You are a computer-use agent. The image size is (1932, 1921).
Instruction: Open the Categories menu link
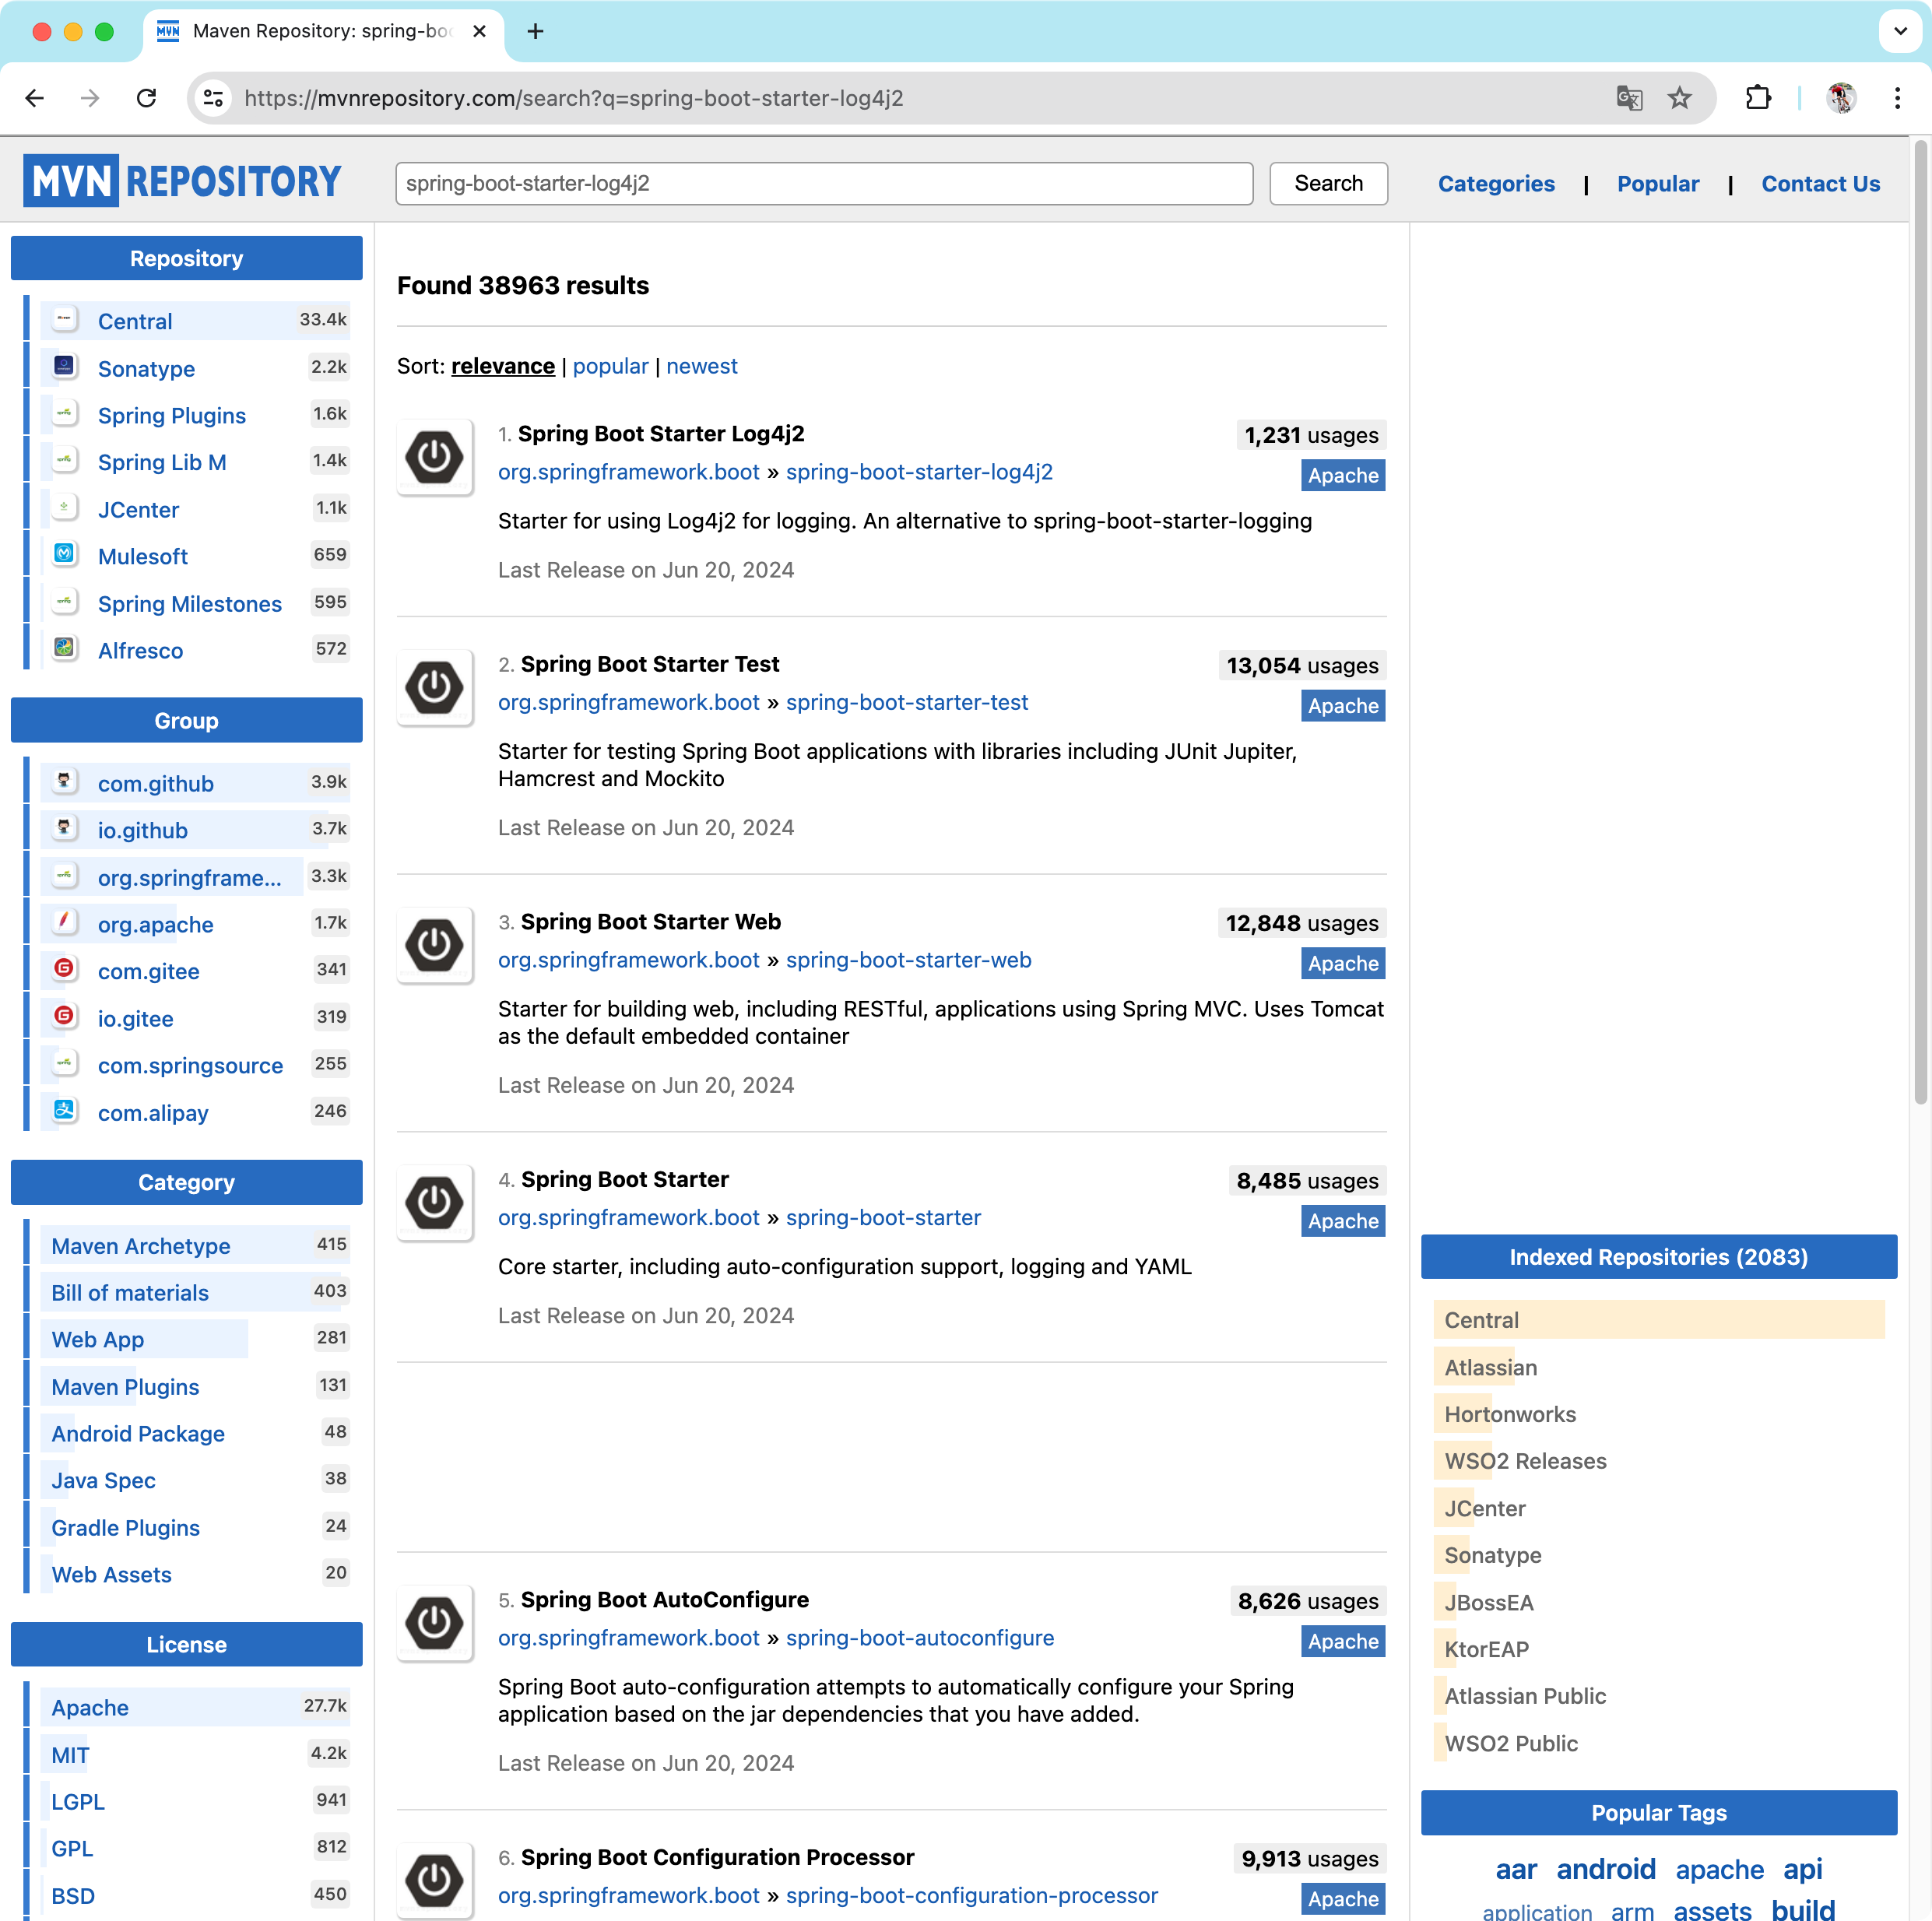[x=1495, y=184]
